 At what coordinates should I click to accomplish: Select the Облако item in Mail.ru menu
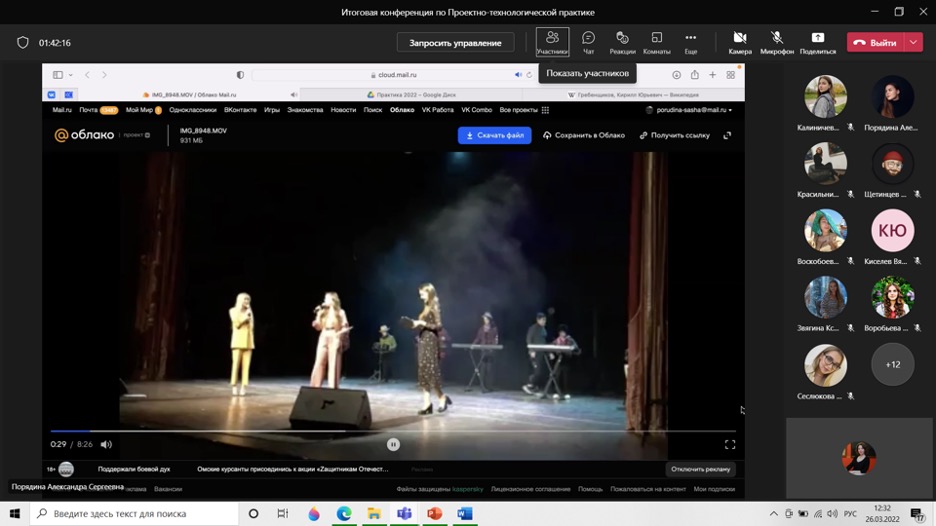[402, 110]
